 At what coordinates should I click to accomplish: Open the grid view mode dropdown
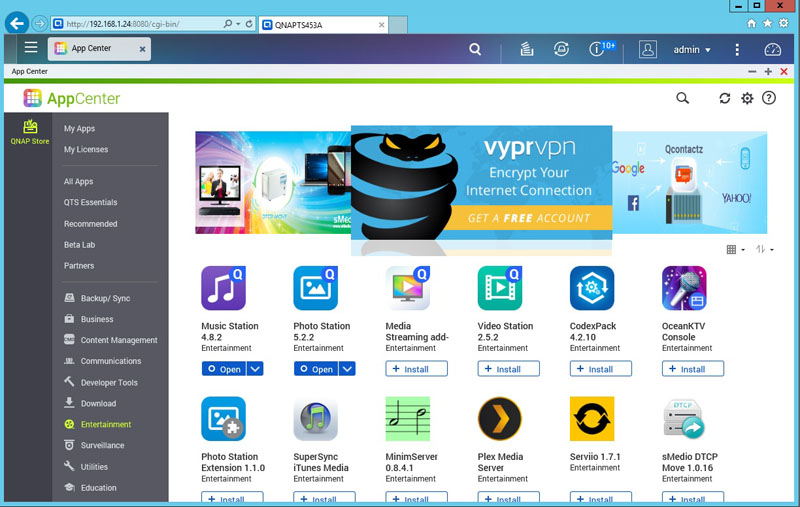point(735,249)
